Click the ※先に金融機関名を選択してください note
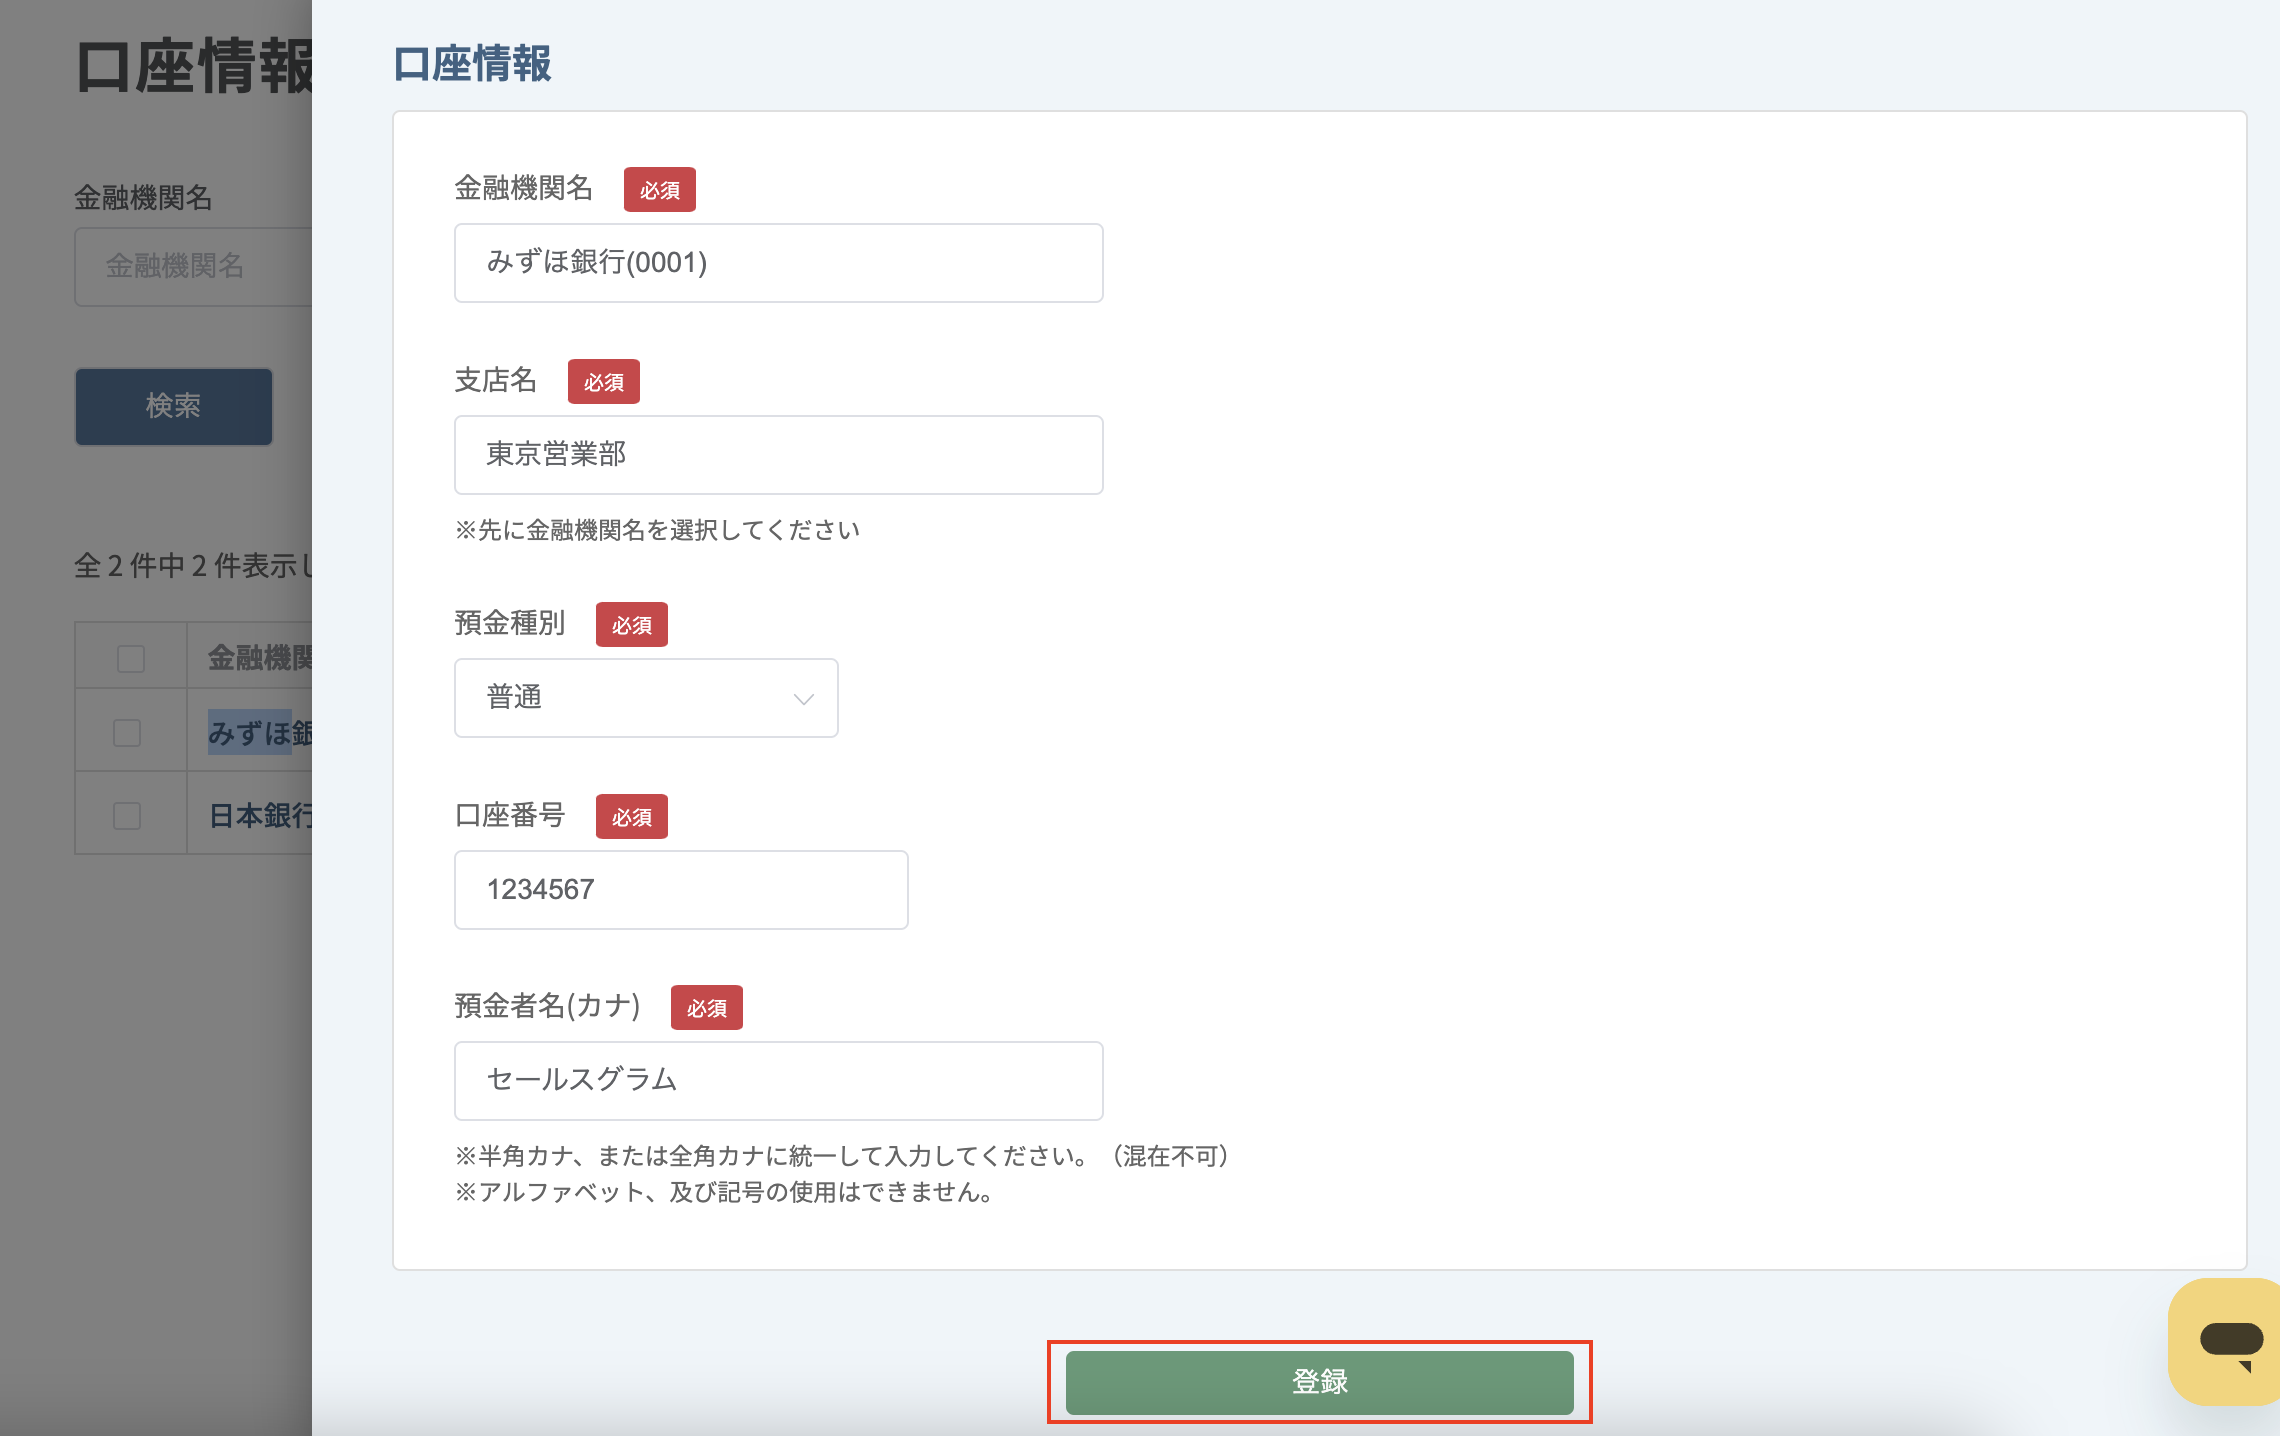The width and height of the screenshot is (2280, 1436). pos(657,530)
